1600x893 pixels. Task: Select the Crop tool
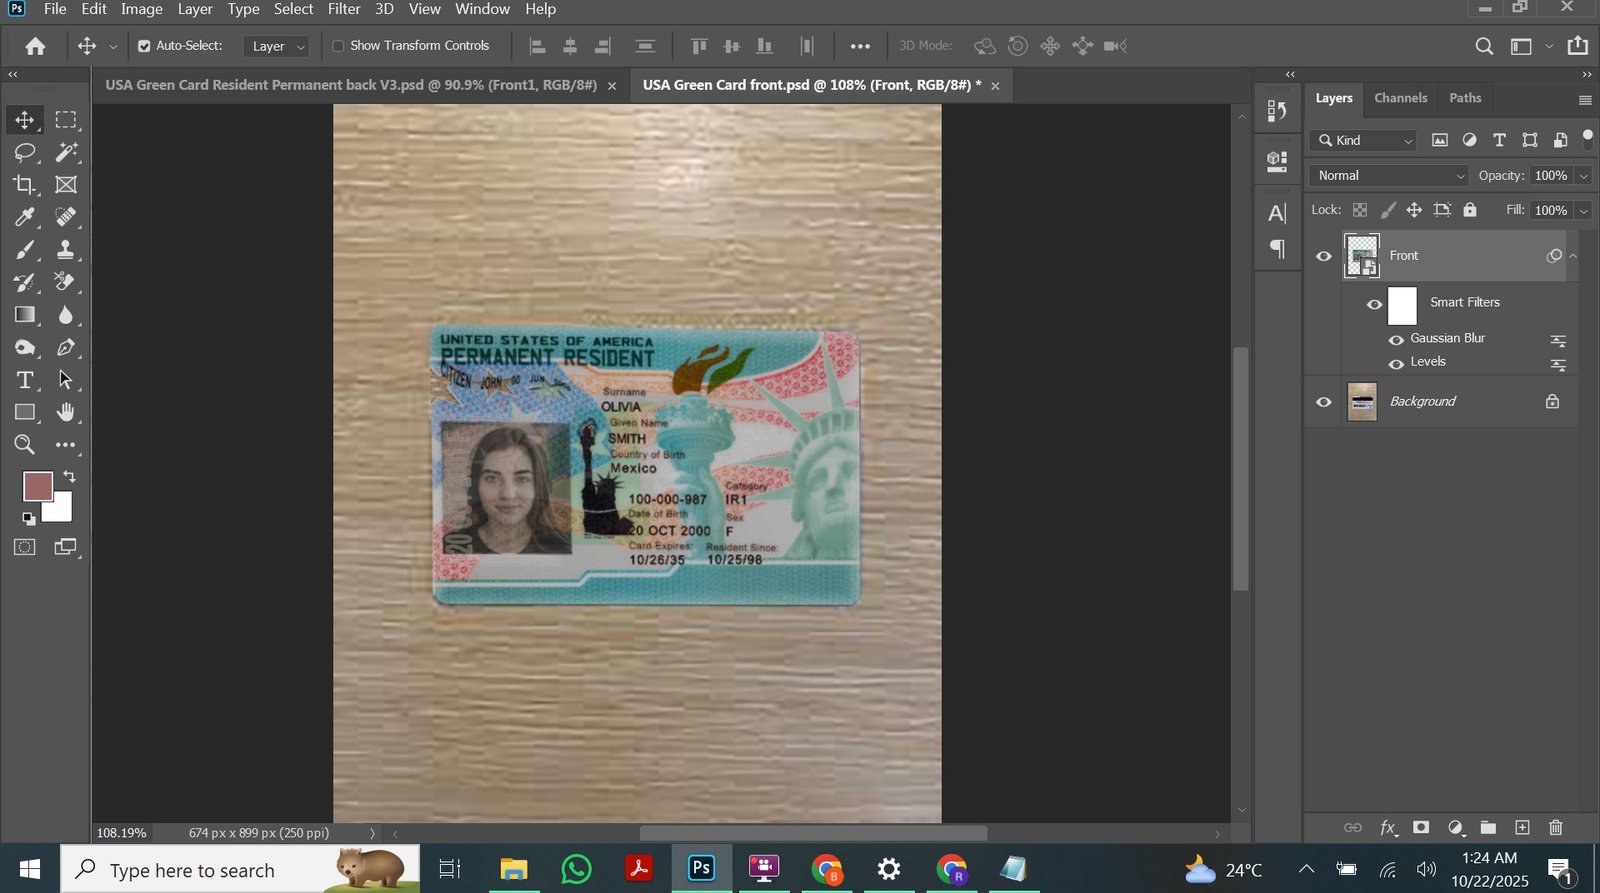click(24, 184)
